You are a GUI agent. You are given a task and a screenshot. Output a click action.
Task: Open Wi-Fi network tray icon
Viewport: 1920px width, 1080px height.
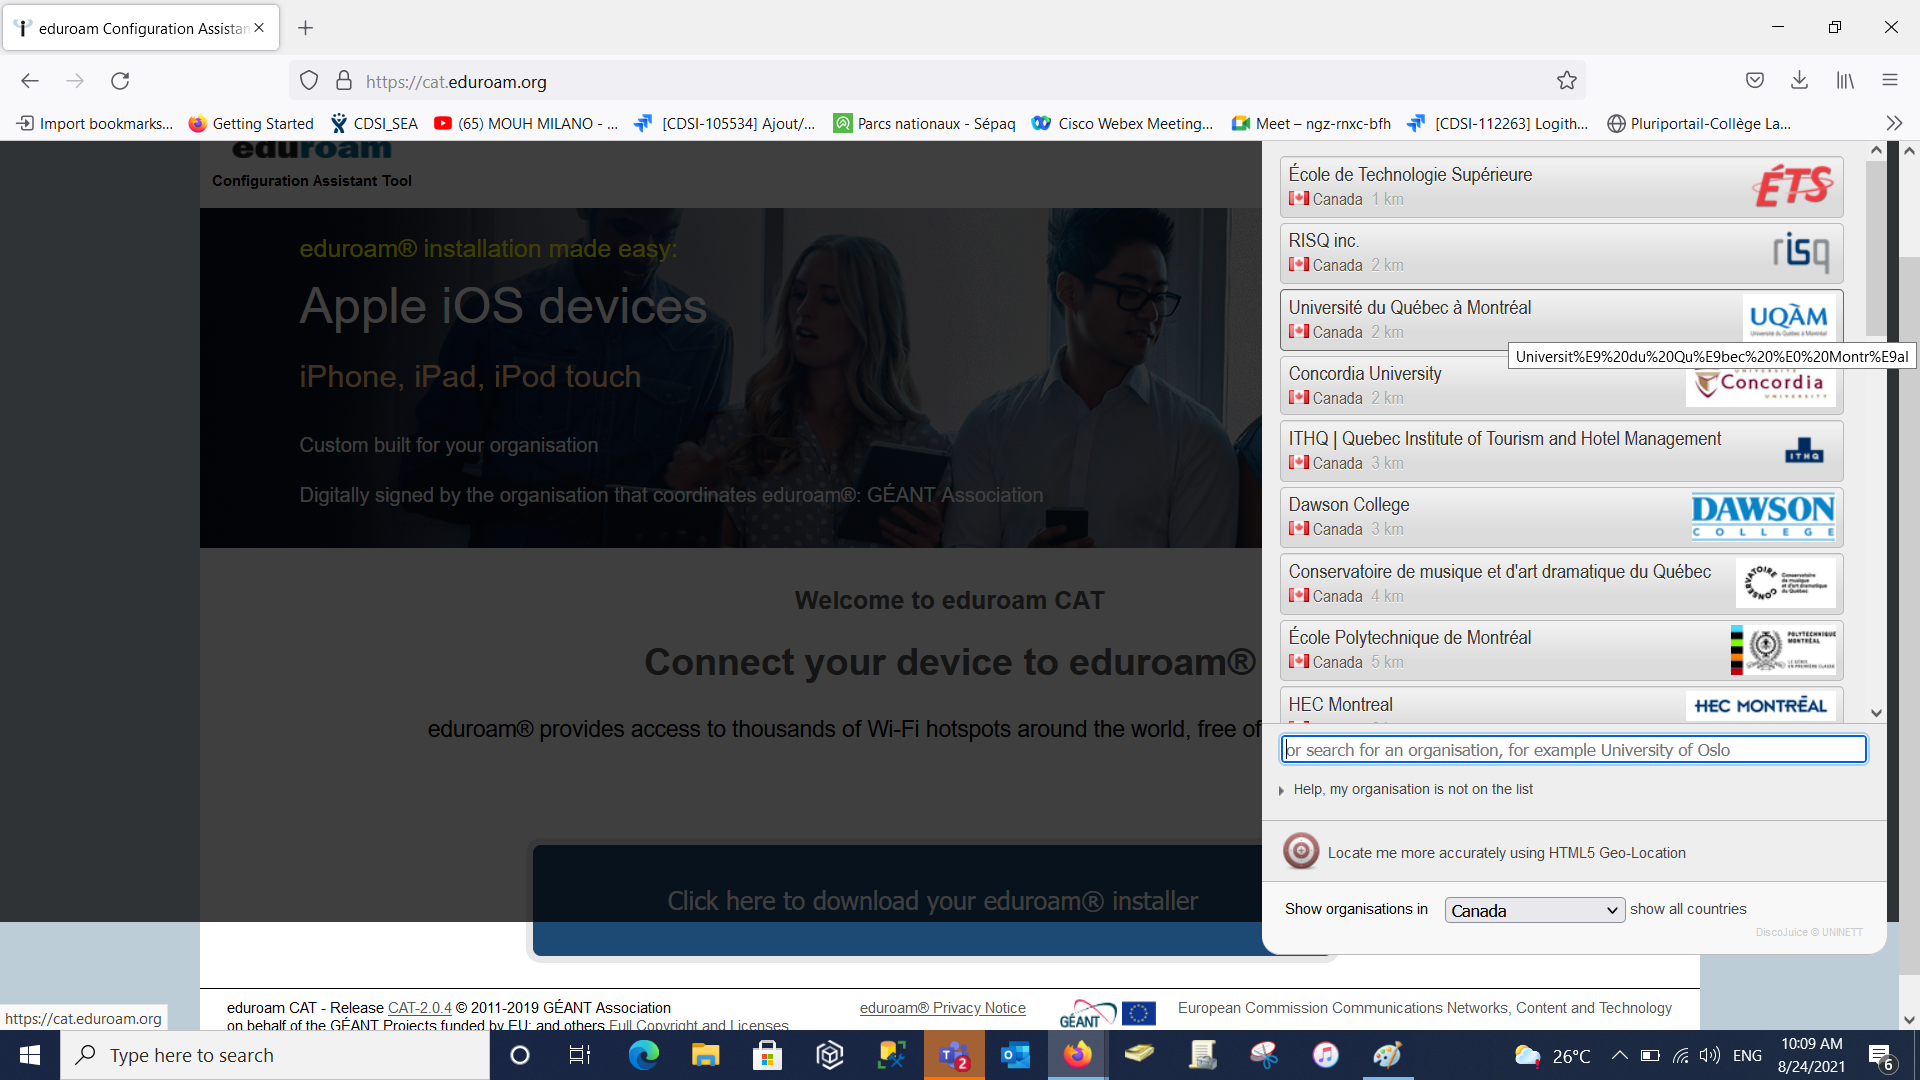[1681, 1055]
